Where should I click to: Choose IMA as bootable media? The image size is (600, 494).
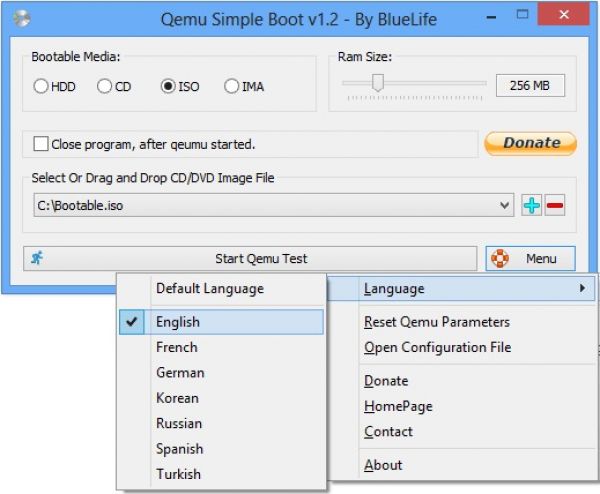click(232, 86)
